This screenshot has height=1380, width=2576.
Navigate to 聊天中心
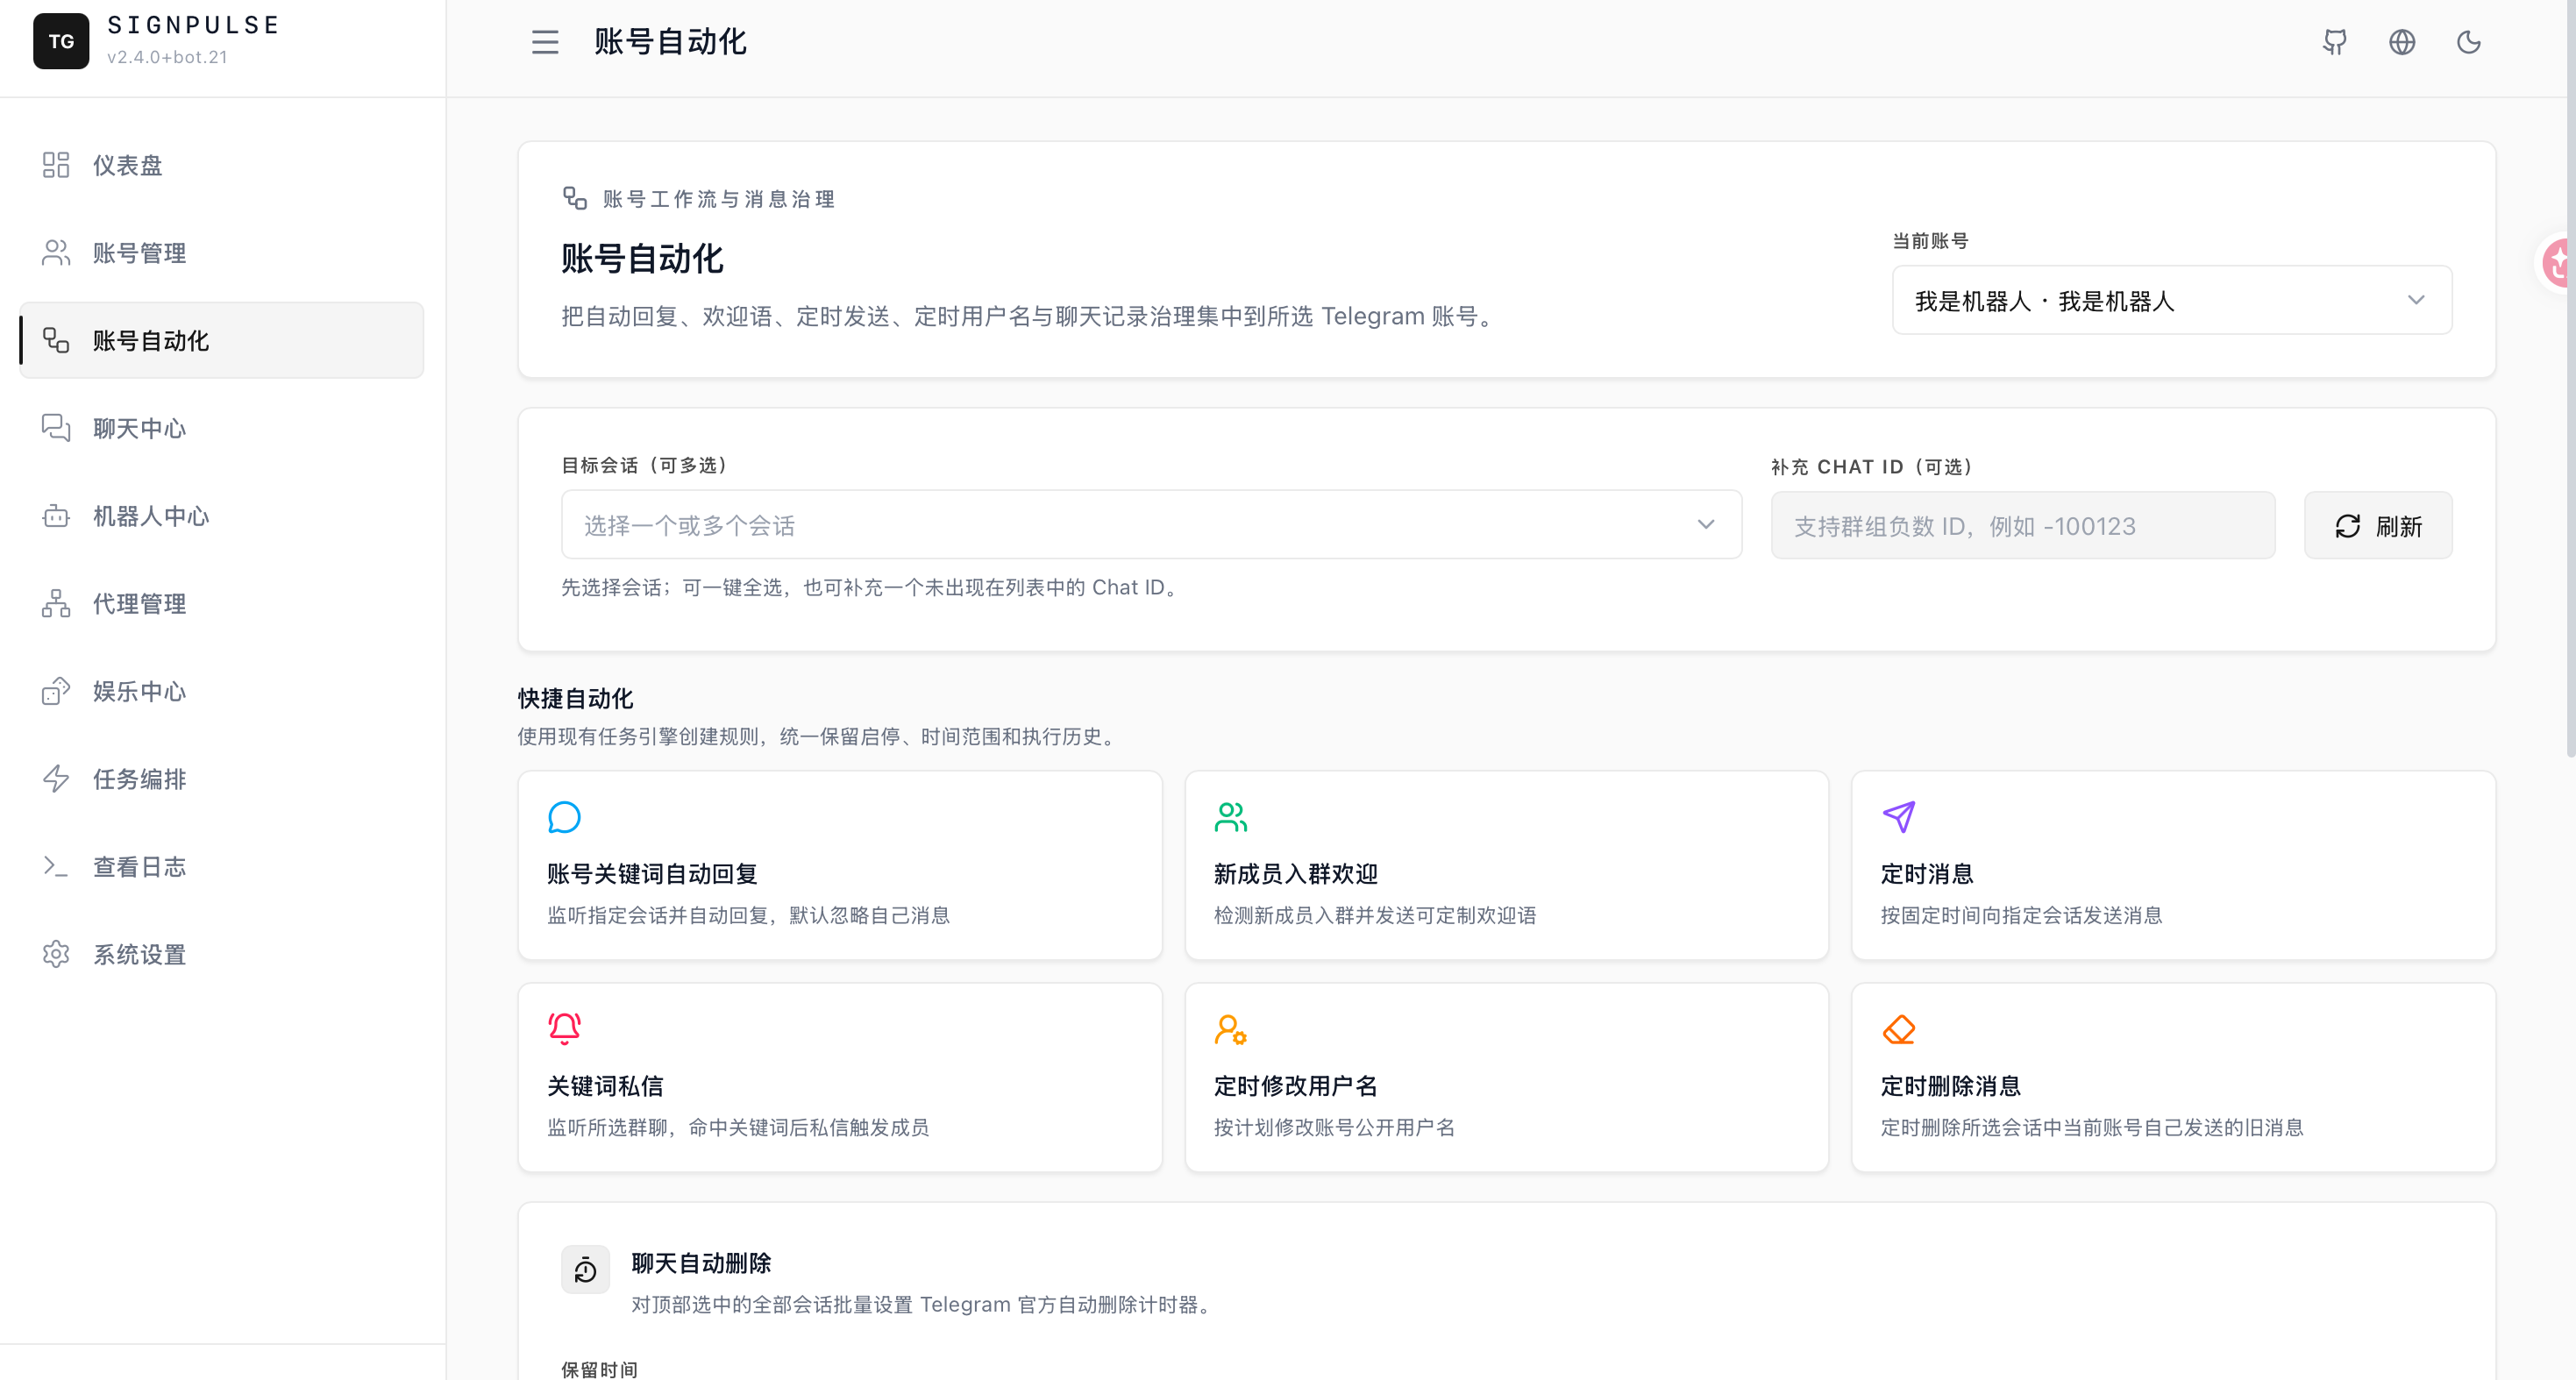[x=221, y=428]
